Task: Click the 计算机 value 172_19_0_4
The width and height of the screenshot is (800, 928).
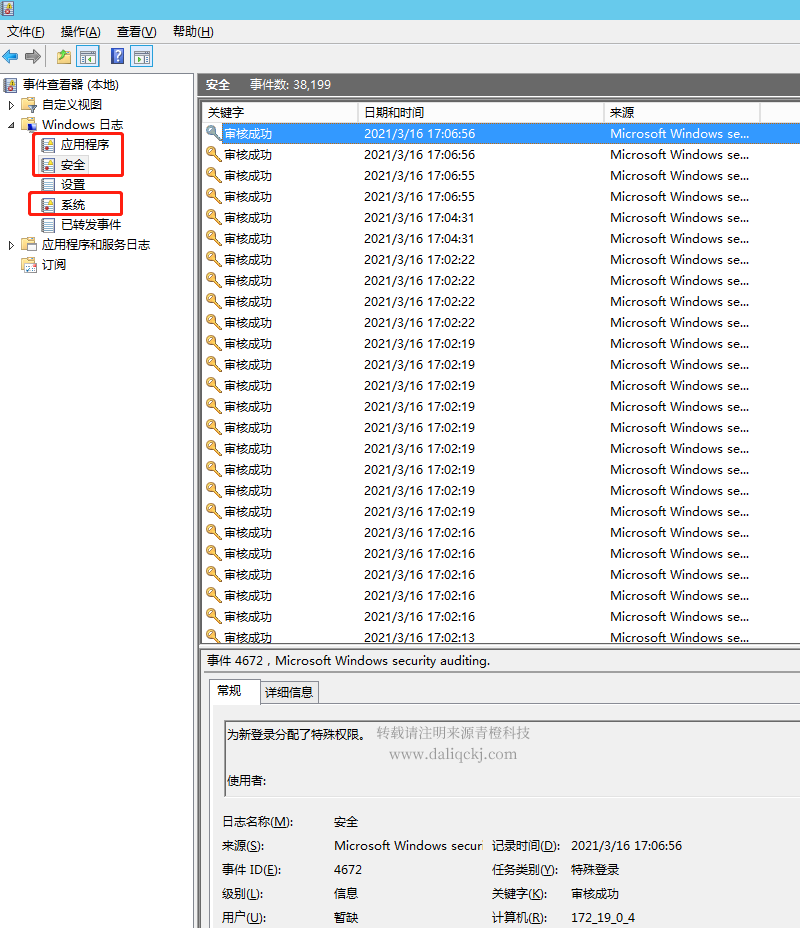Action: pos(603,917)
